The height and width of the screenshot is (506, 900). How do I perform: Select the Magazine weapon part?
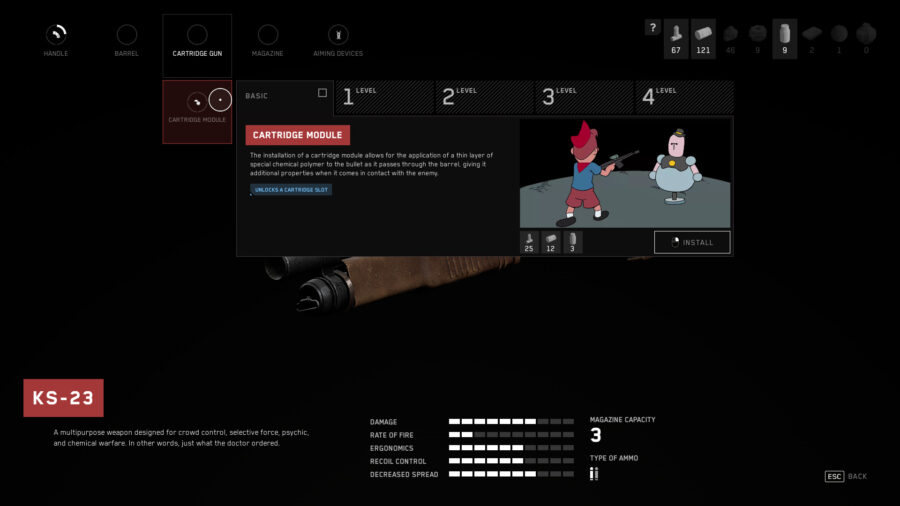pyautogui.click(x=267, y=41)
